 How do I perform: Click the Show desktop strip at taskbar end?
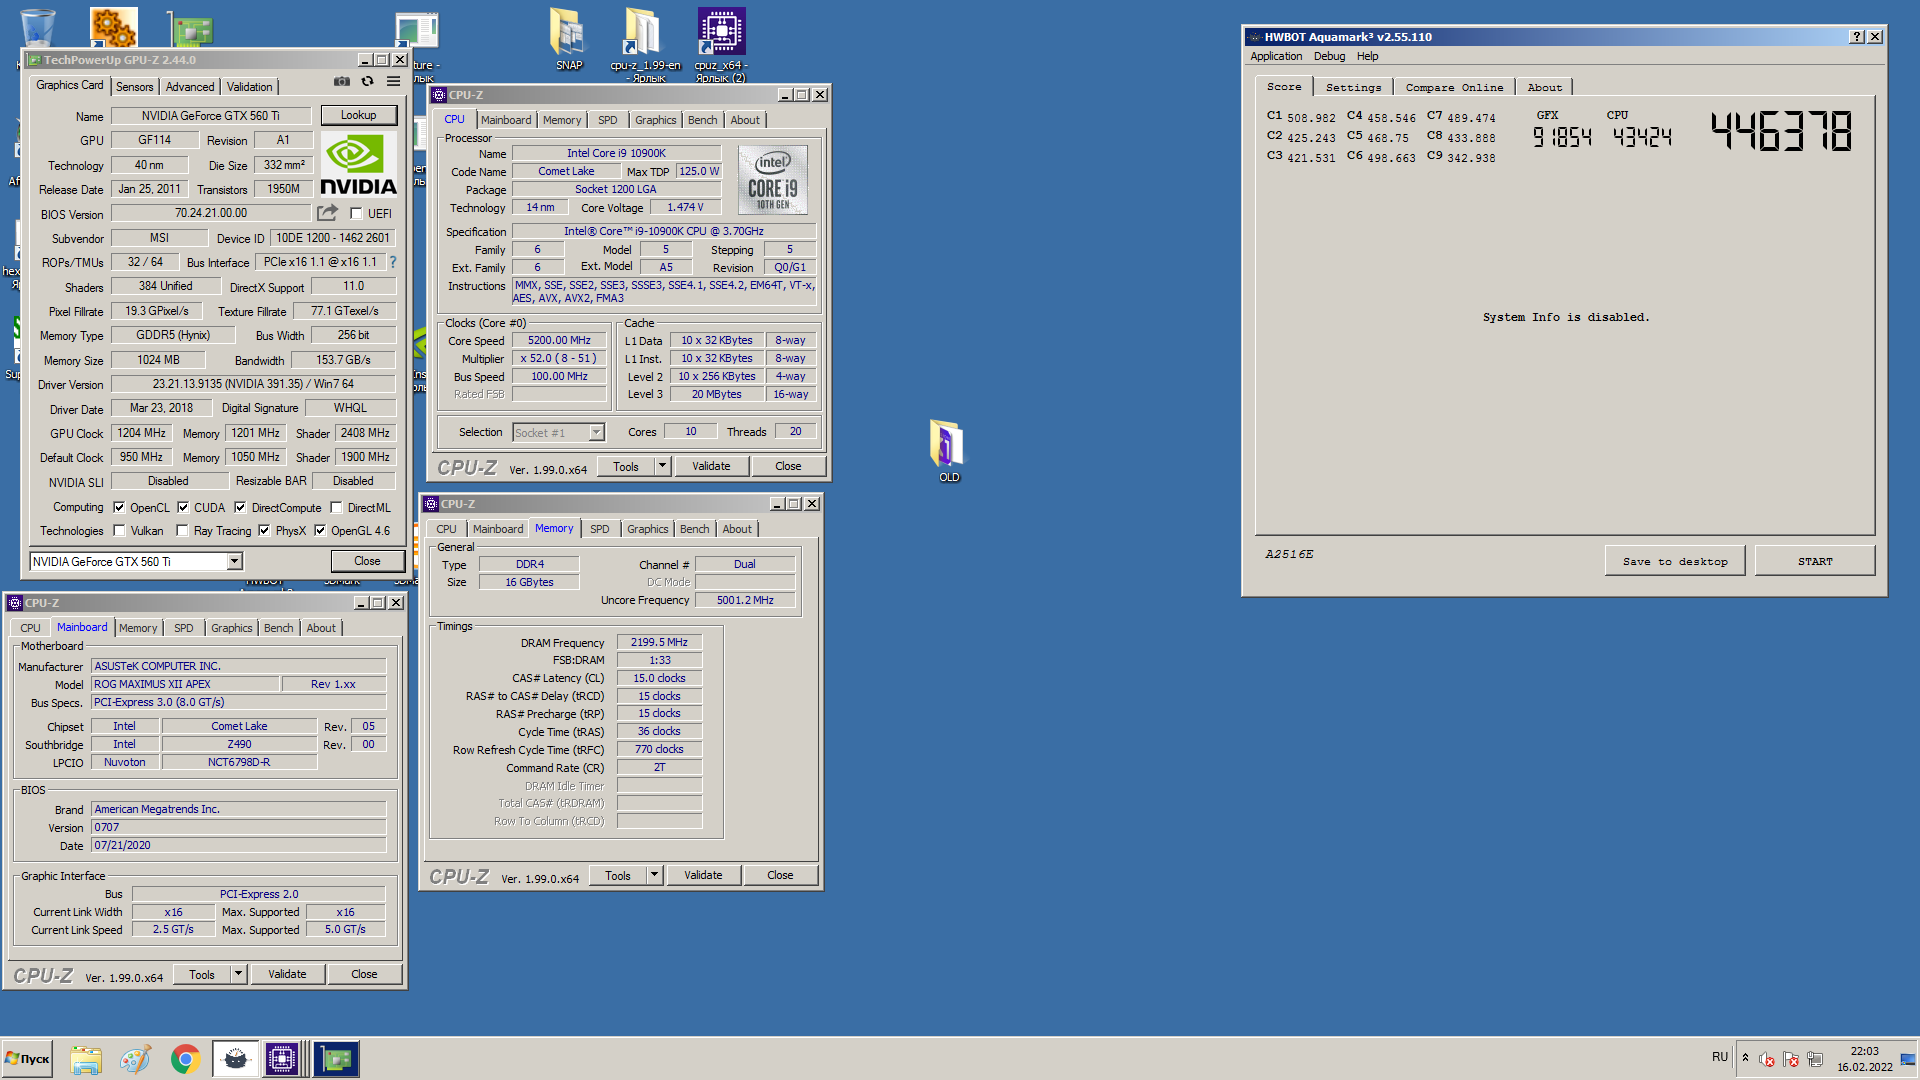click(x=1909, y=1059)
